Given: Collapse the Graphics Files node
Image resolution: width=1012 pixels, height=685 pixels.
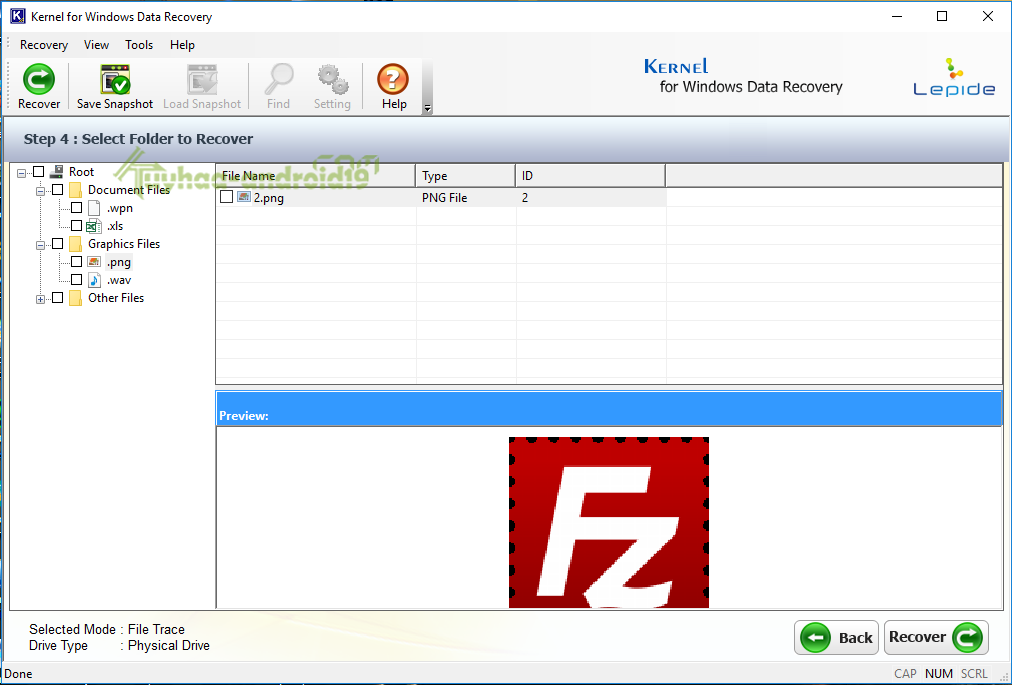Looking at the screenshot, I should [40, 245].
